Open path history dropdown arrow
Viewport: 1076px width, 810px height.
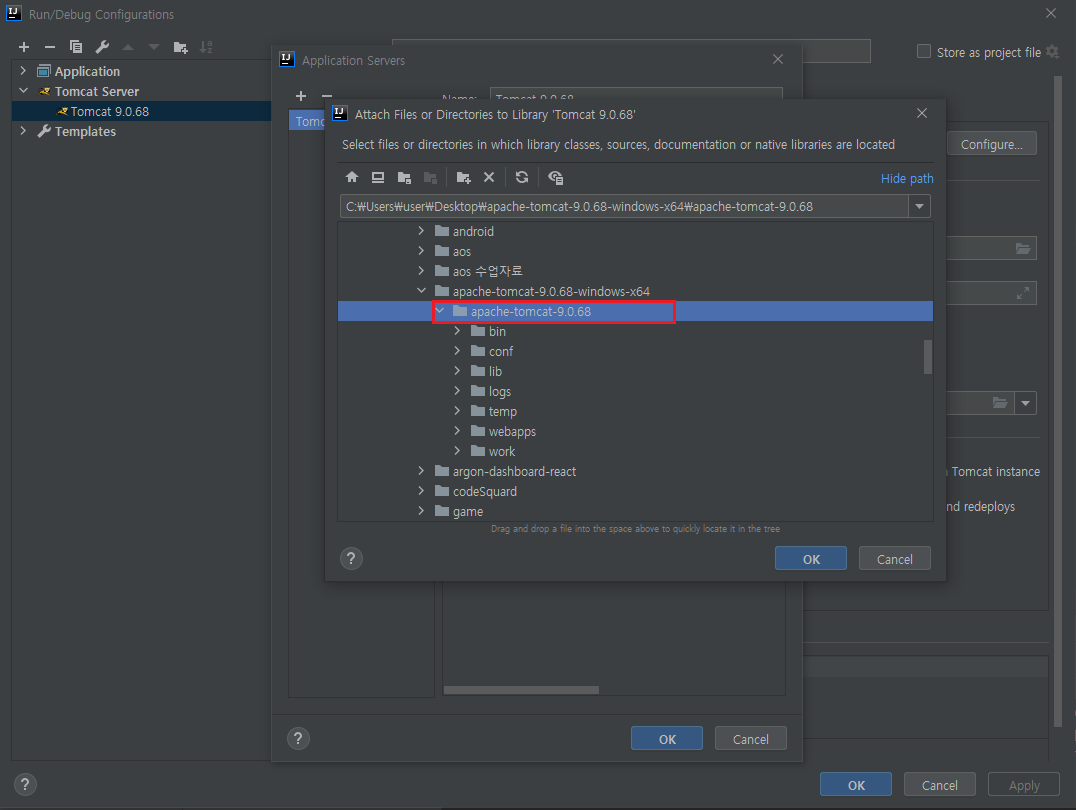coord(920,207)
